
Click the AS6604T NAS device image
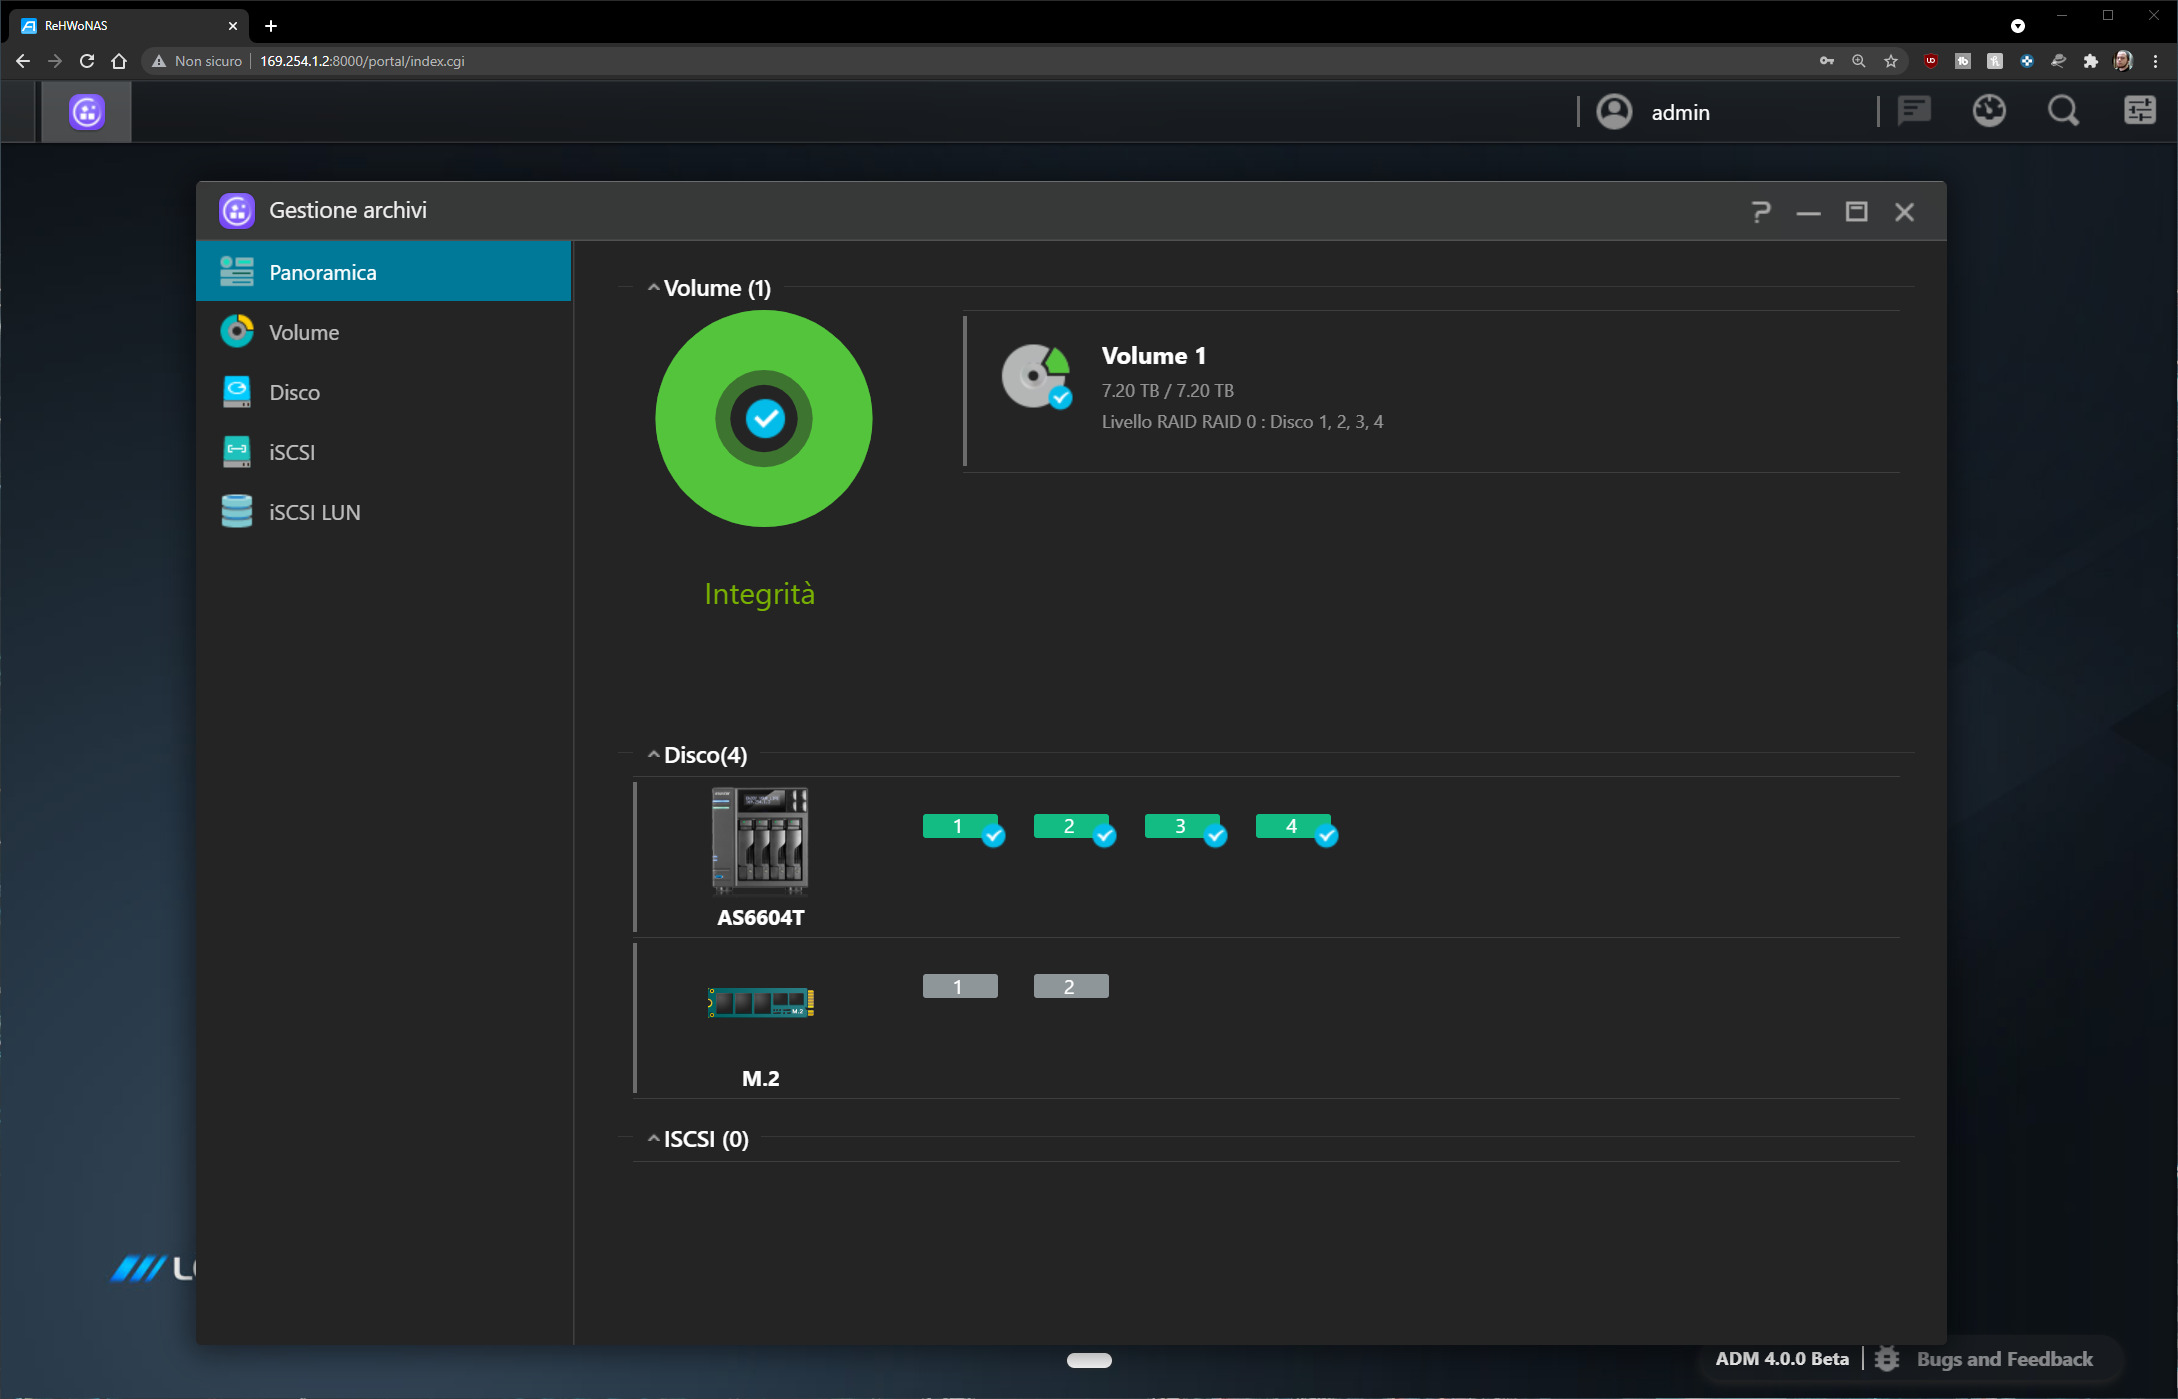(760, 841)
